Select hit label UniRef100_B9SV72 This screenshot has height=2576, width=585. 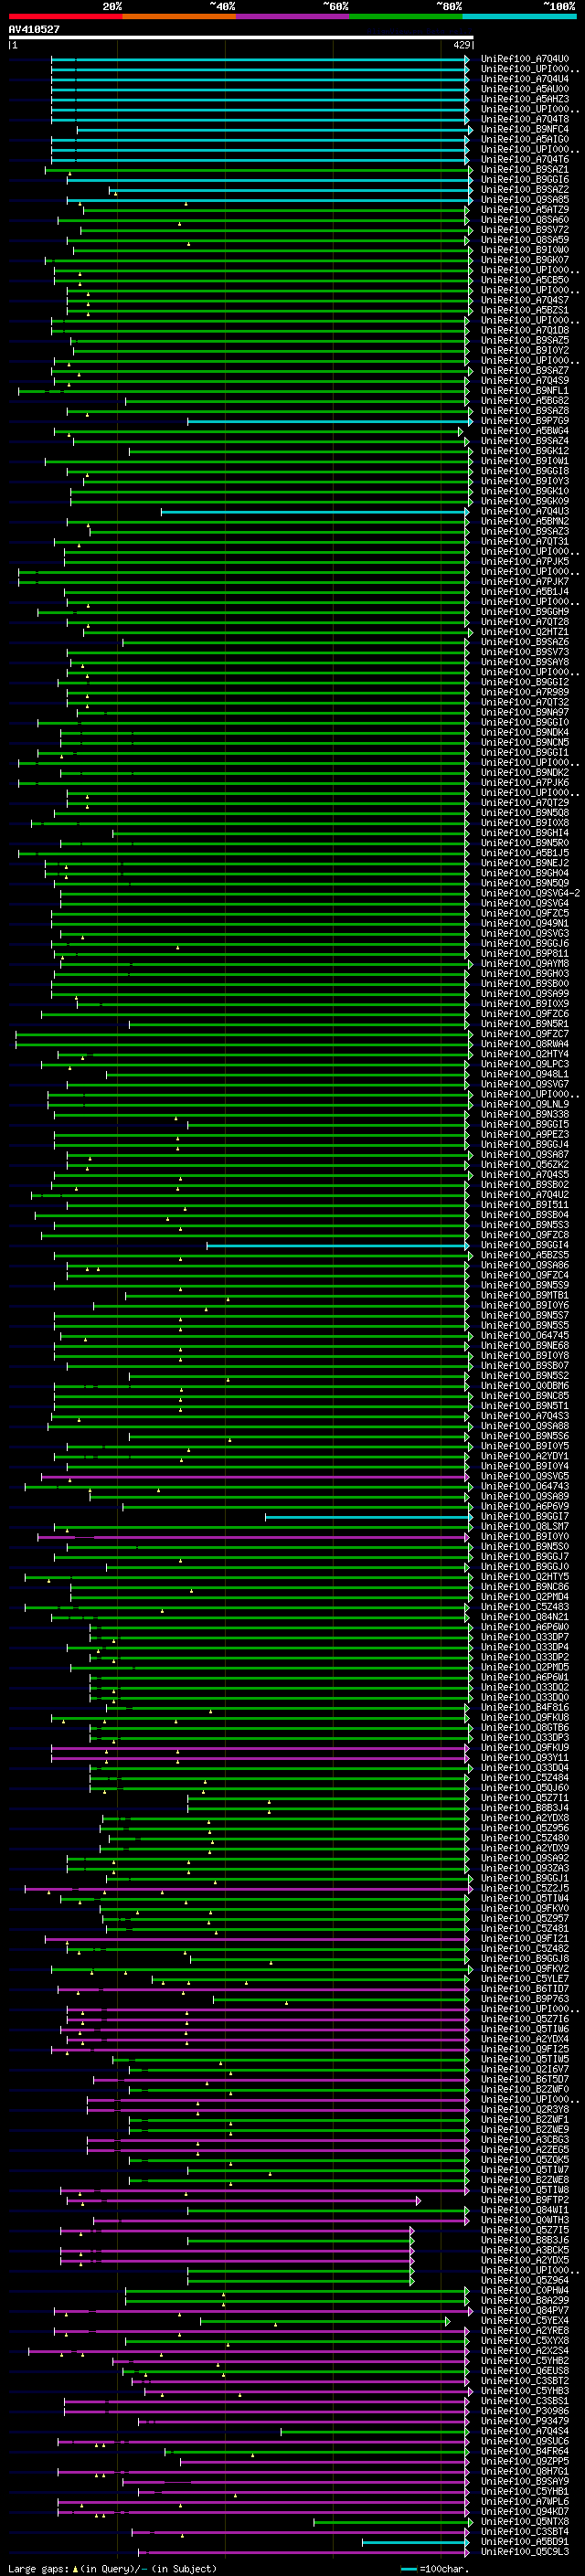tap(525, 230)
